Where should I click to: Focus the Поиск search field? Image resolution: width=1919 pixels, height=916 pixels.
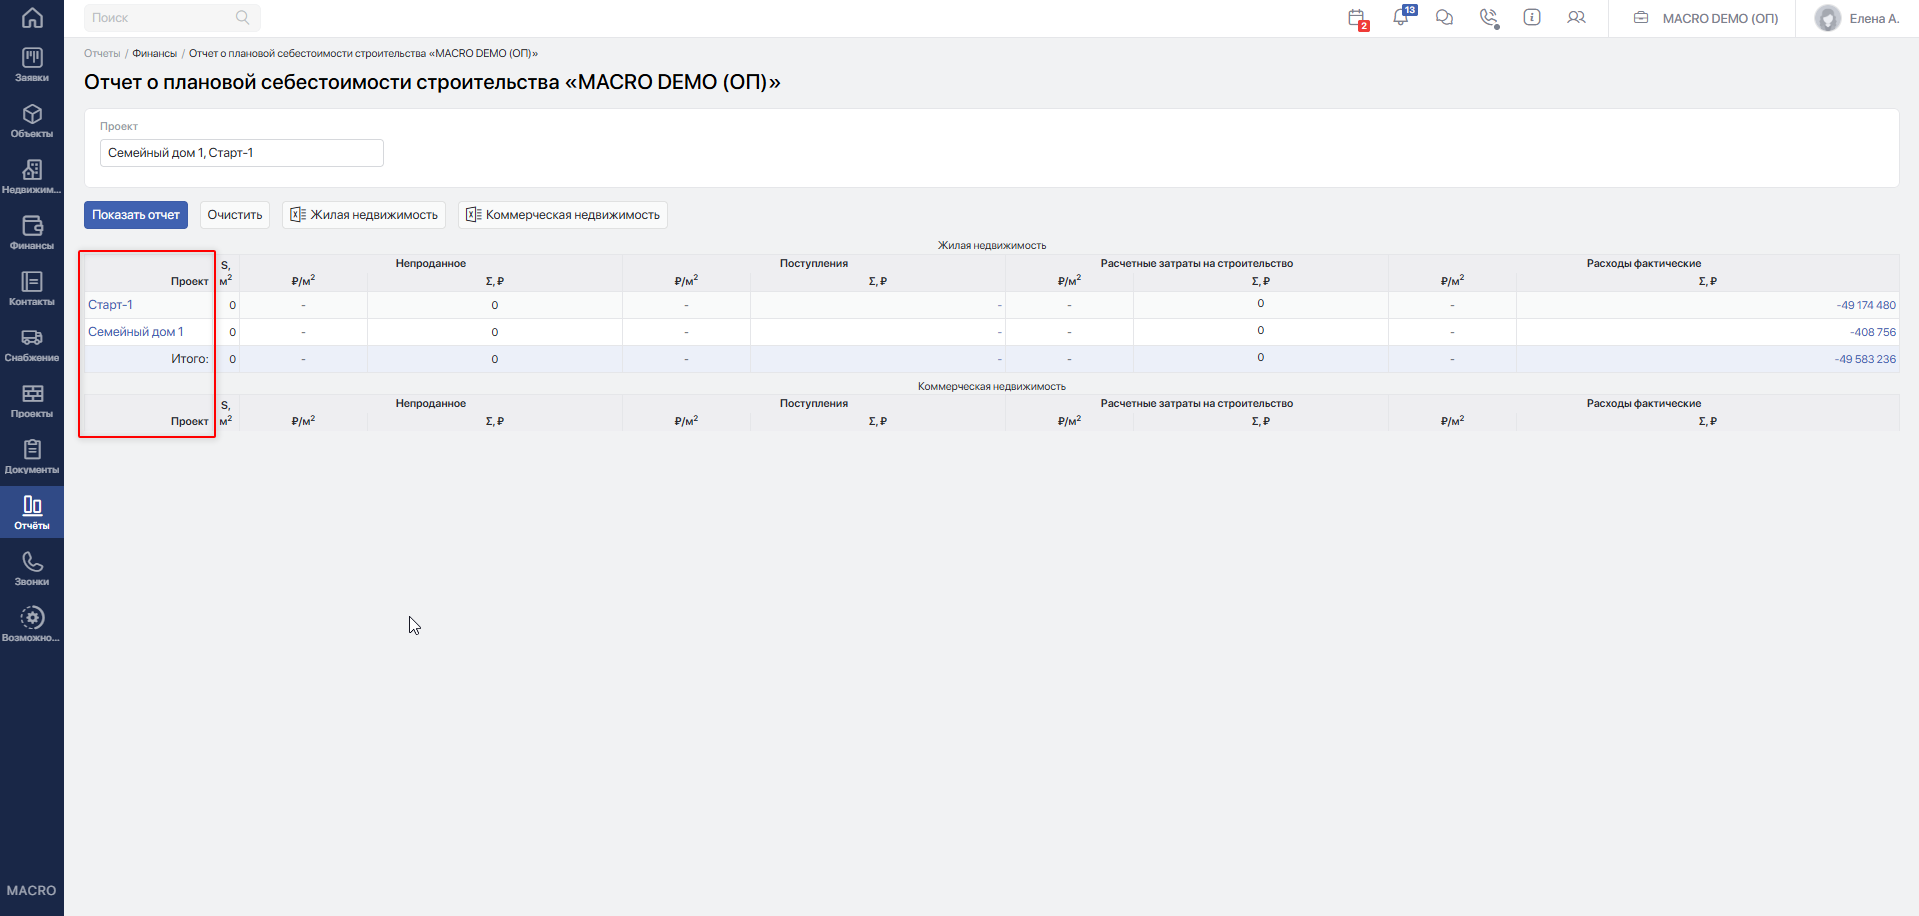point(172,18)
